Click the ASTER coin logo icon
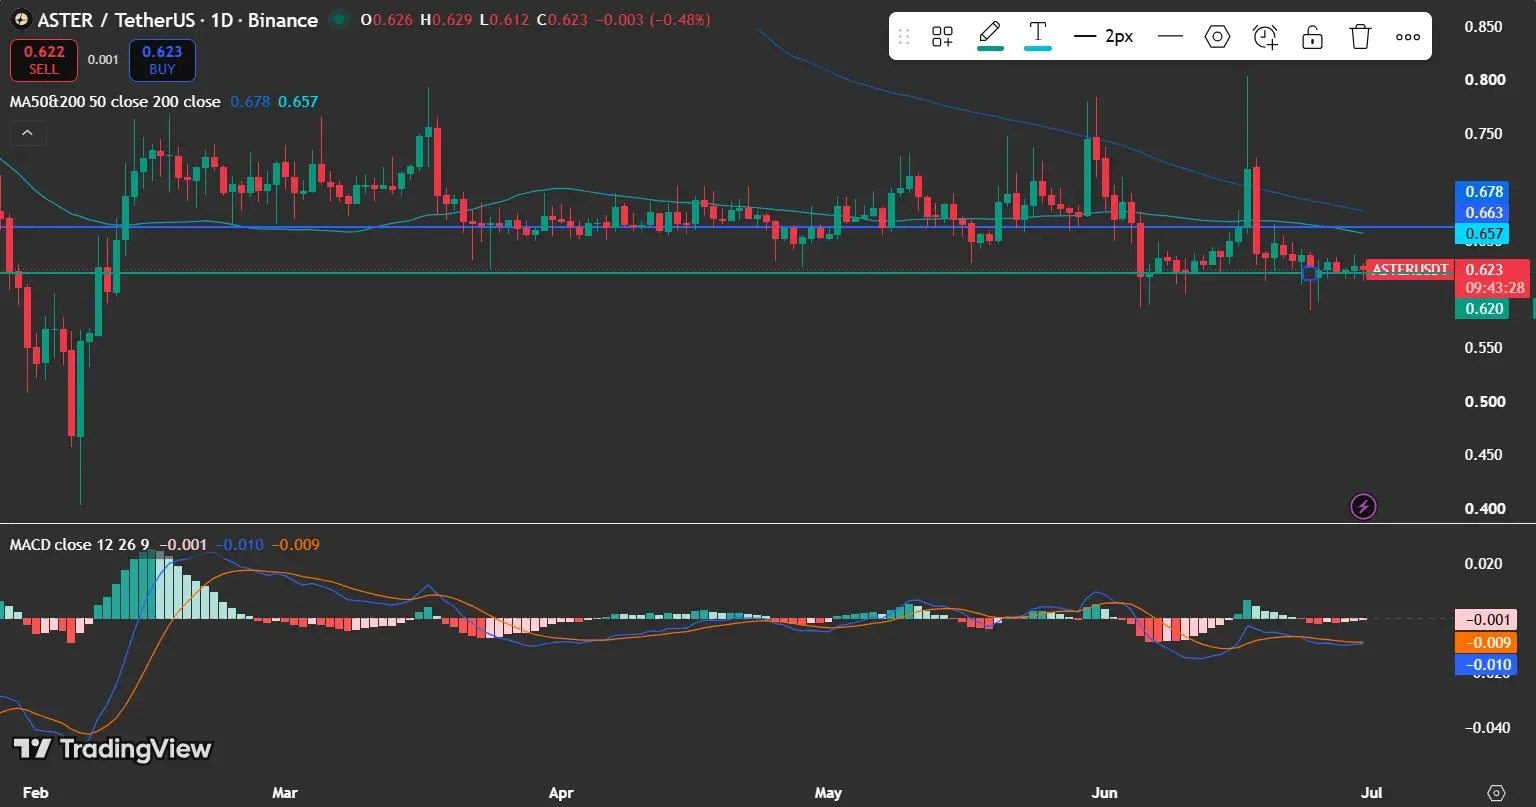This screenshot has height=807, width=1536. 20,20
